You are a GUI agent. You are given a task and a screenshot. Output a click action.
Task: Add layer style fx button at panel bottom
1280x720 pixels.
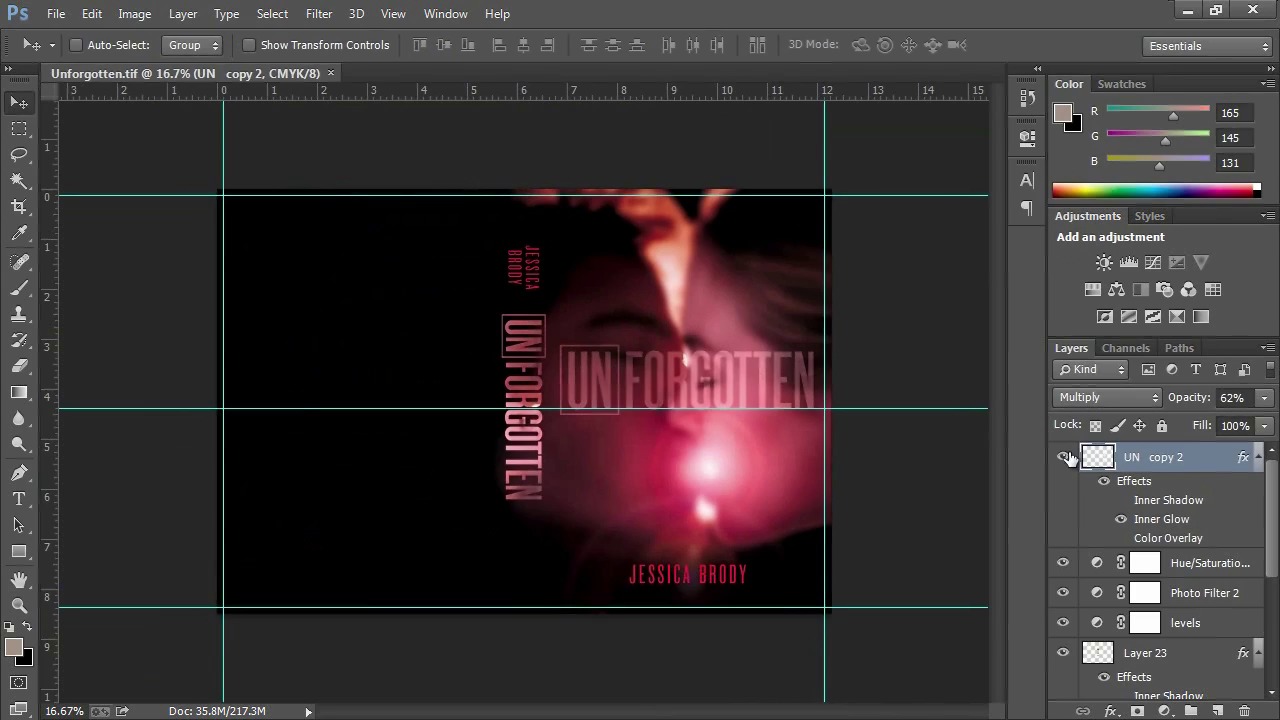[x=1110, y=711]
